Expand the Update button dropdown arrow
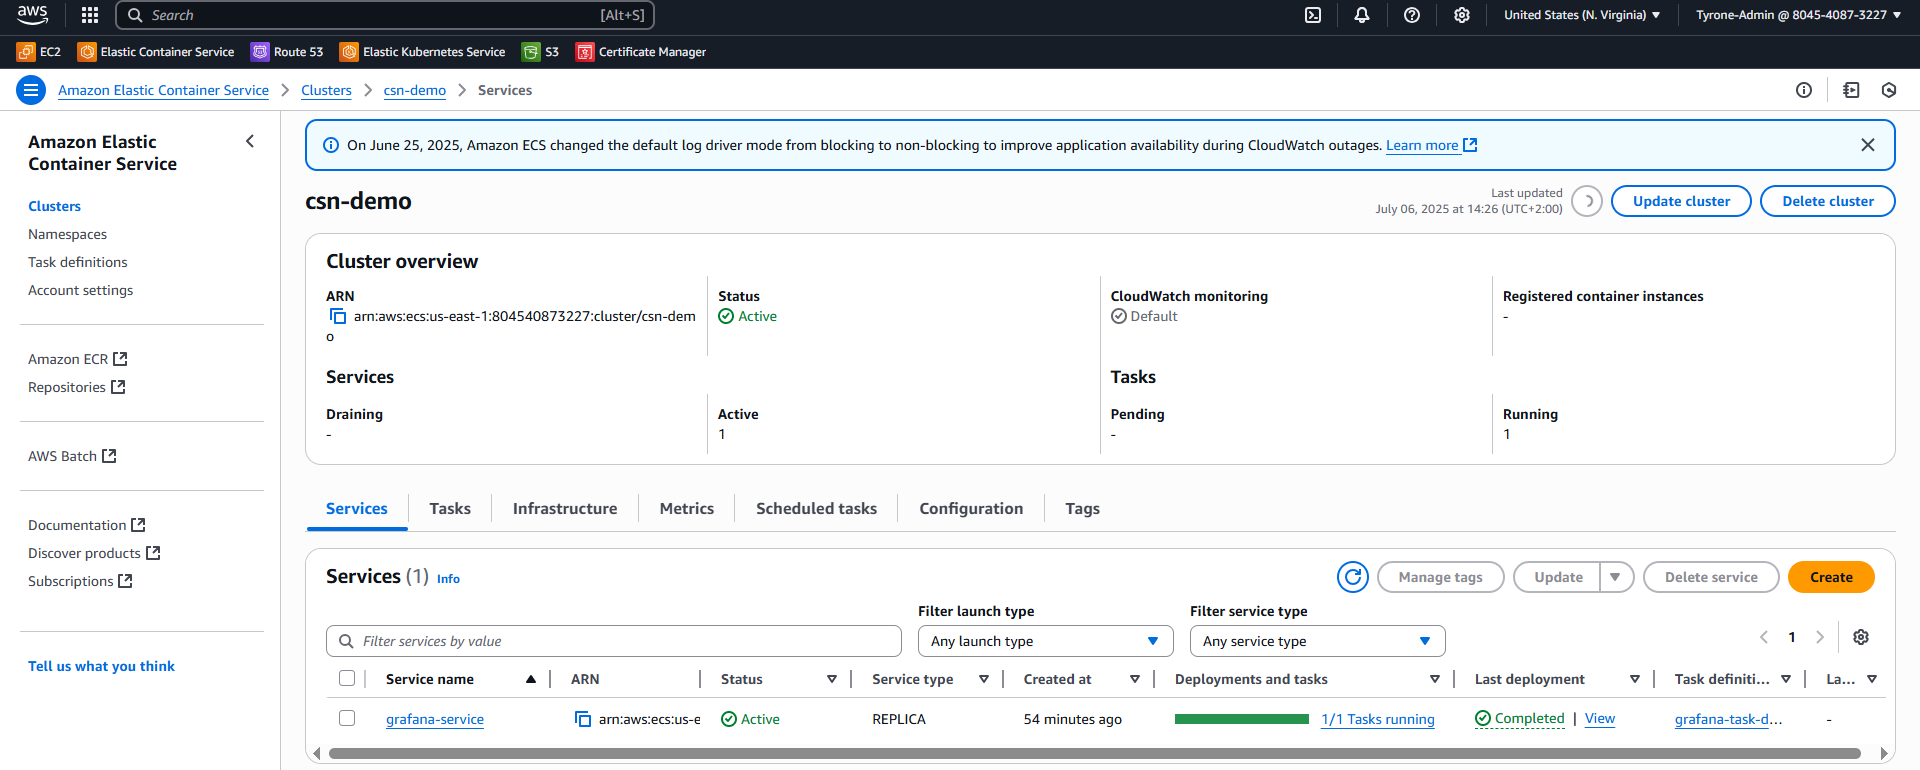The image size is (1920, 770). pos(1616,577)
